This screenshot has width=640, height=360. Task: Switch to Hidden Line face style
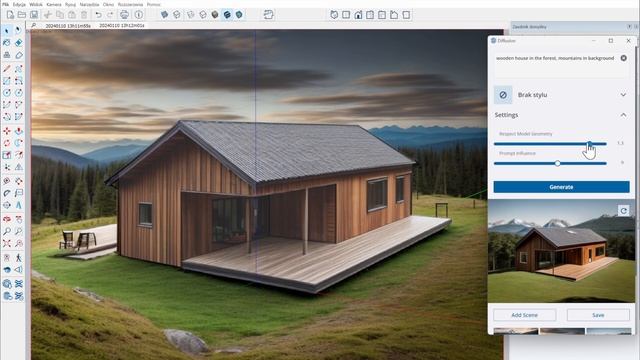[203, 15]
